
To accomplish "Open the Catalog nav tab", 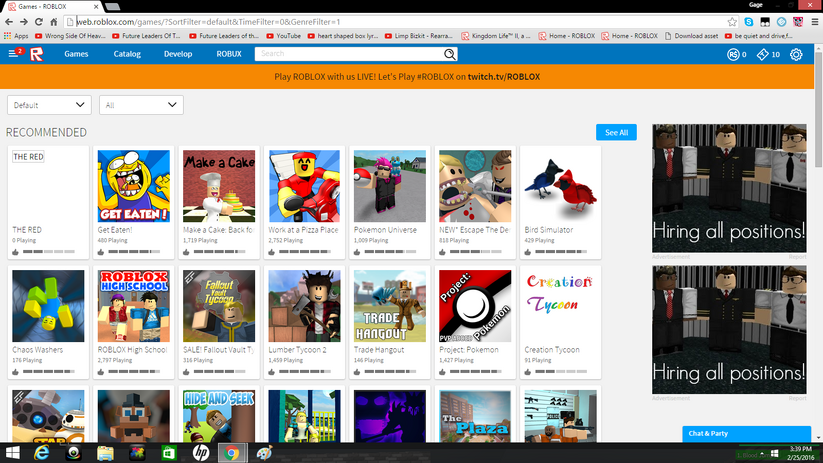I will click(127, 54).
